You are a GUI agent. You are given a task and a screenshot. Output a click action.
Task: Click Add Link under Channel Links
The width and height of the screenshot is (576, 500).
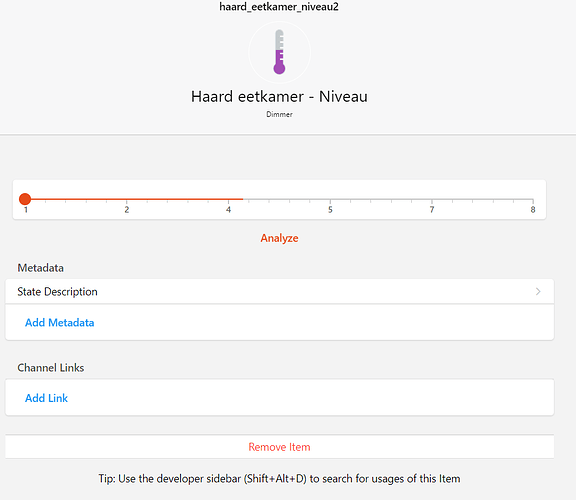pyautogui.click(x=46, y=398)
